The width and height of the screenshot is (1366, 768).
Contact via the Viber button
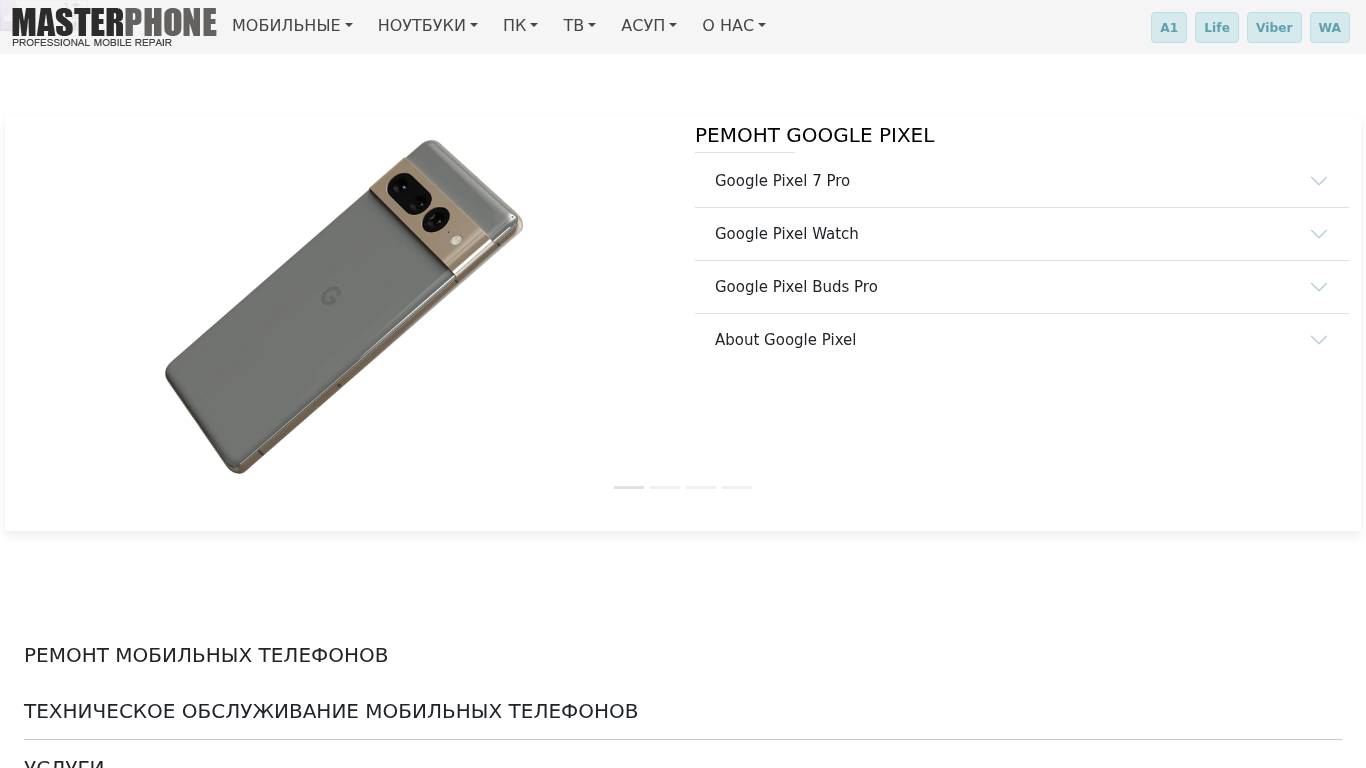tap(1274, 28)
